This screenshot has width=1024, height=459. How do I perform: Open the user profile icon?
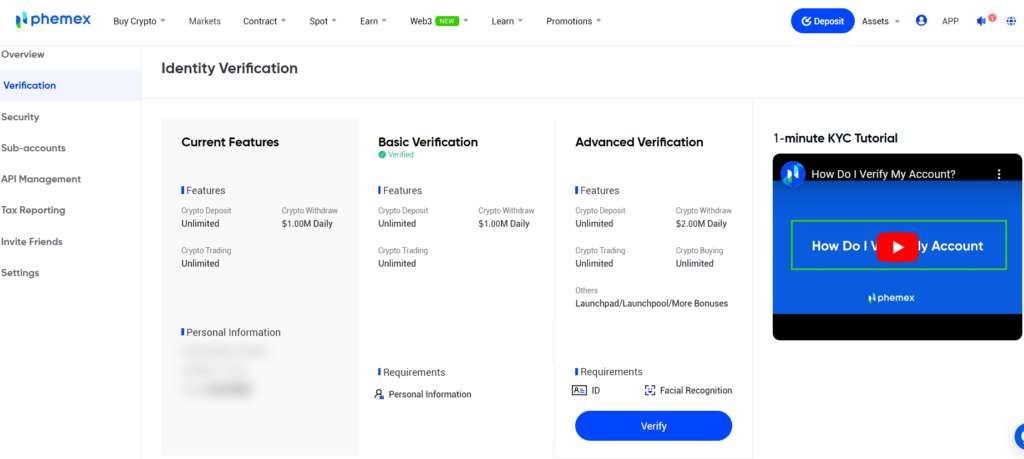click(921, 21)
